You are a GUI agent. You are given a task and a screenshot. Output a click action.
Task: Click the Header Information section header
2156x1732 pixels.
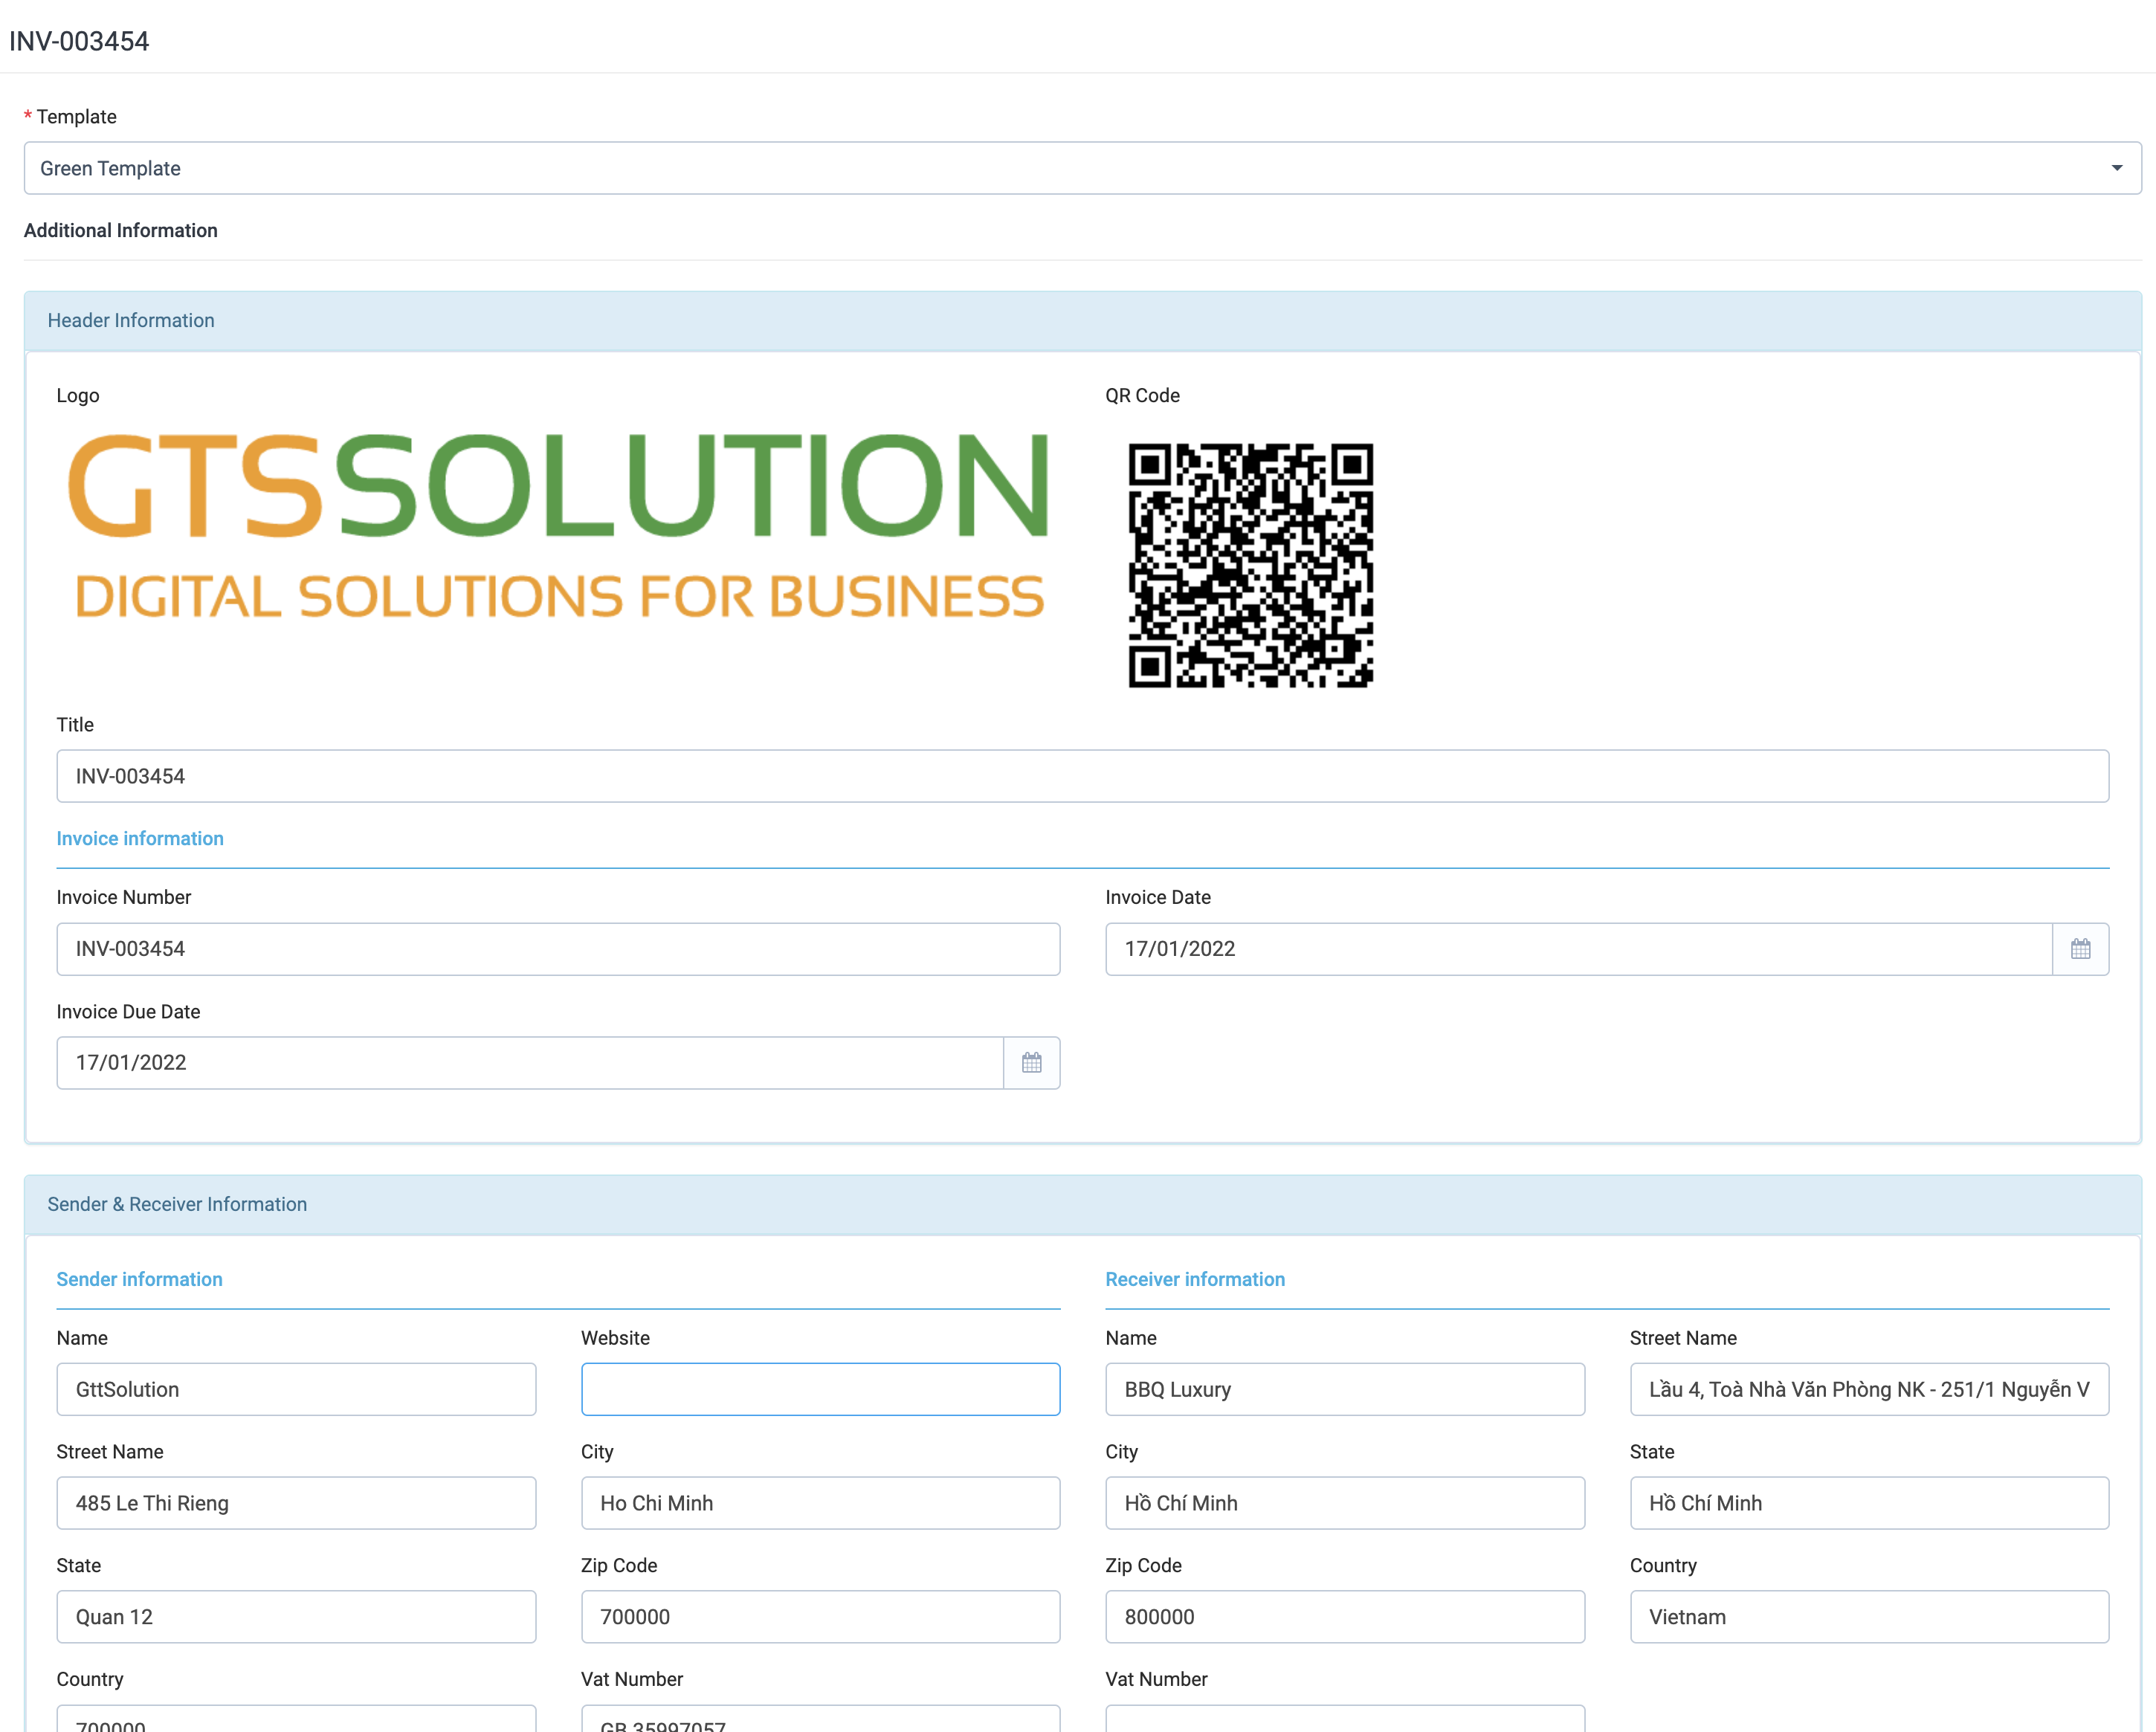pos(131,320)
